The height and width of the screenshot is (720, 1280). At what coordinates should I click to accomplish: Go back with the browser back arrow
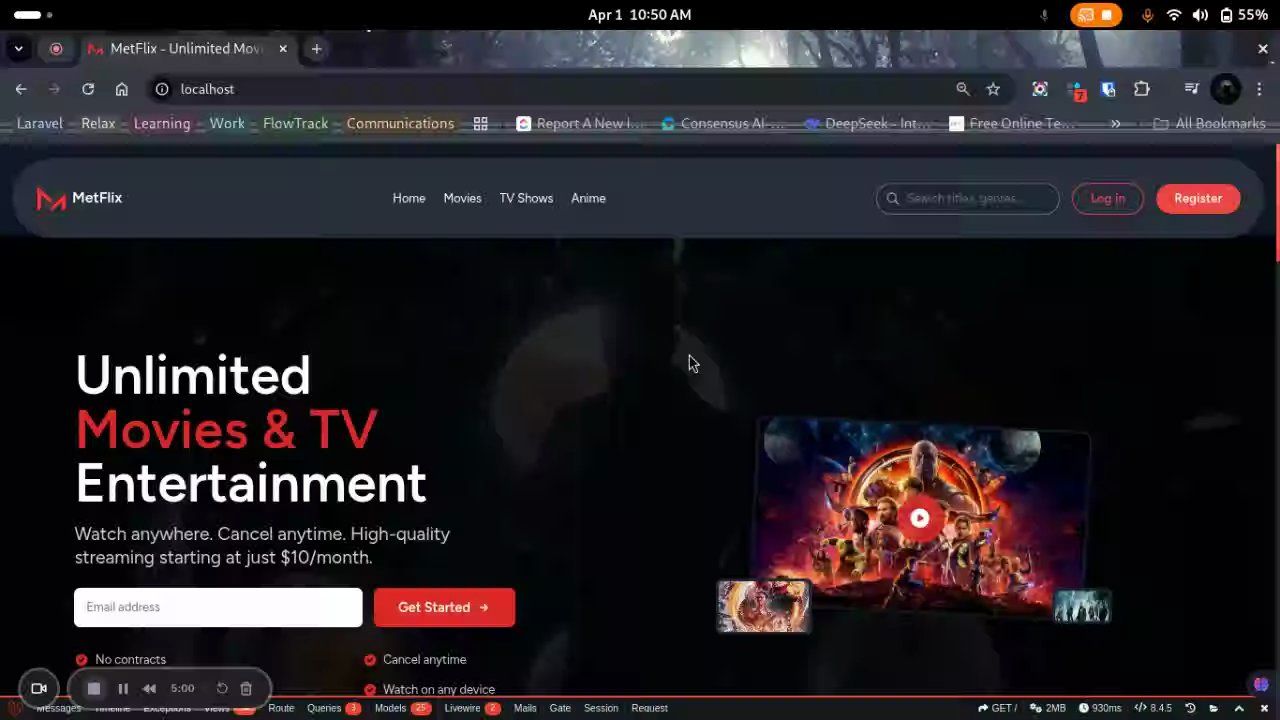[x=21, y=89]
